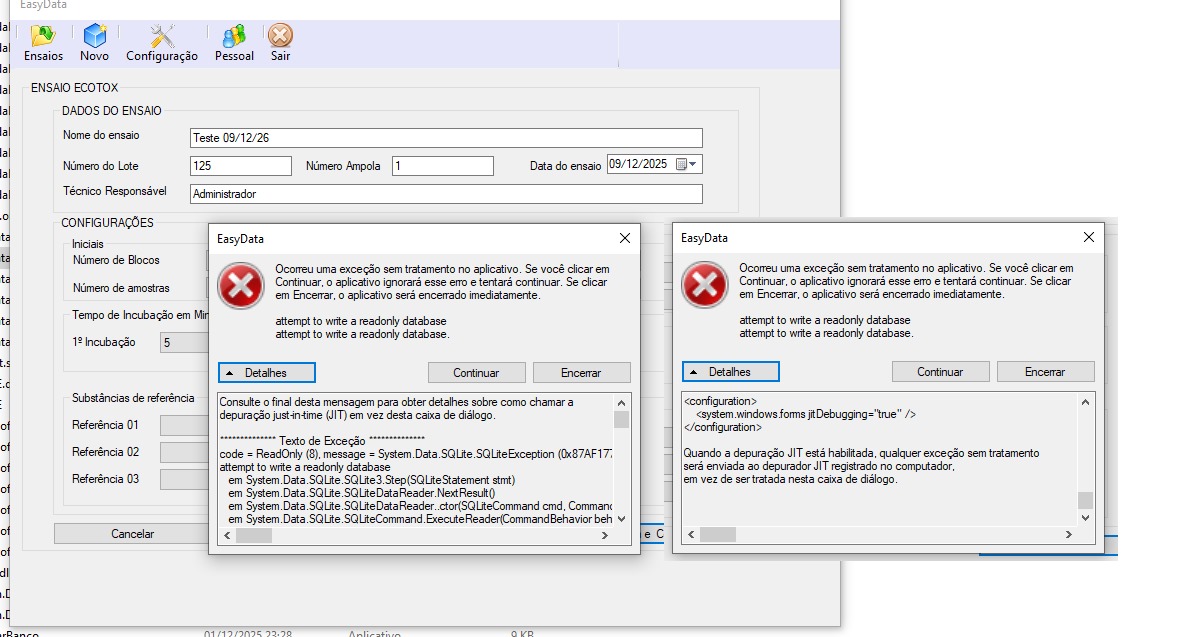Screen dimensions: 1177x637
Task: Collapse Detalhes in the right error dialog
Action: (x=731, y=372)
